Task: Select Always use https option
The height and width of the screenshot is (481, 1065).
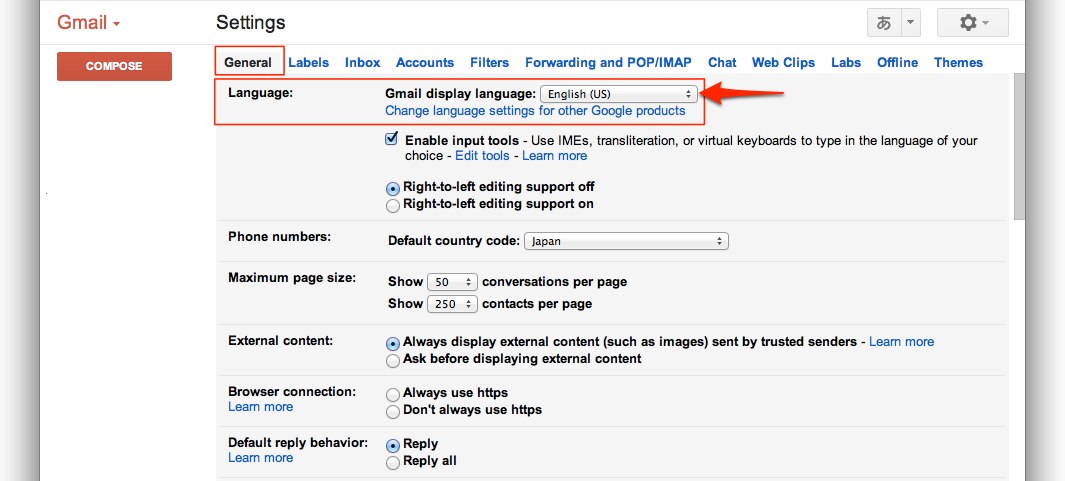Action: (x=393, y=395)
